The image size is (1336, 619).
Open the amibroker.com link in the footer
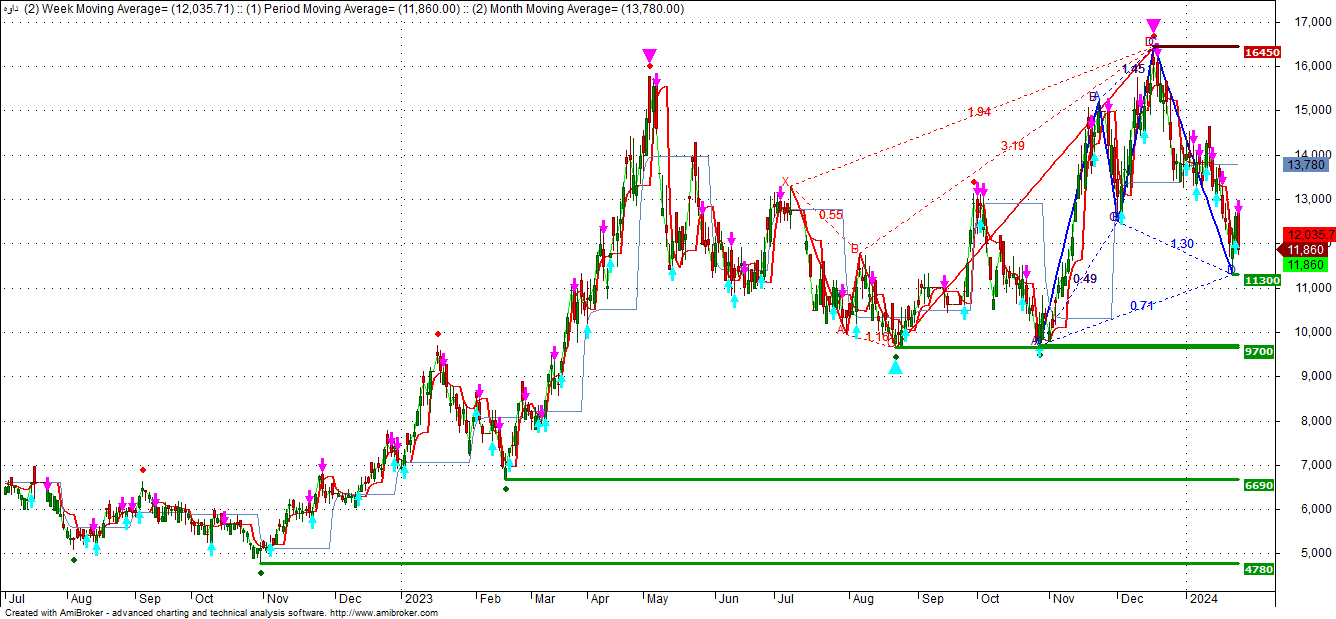click(383, 613)
